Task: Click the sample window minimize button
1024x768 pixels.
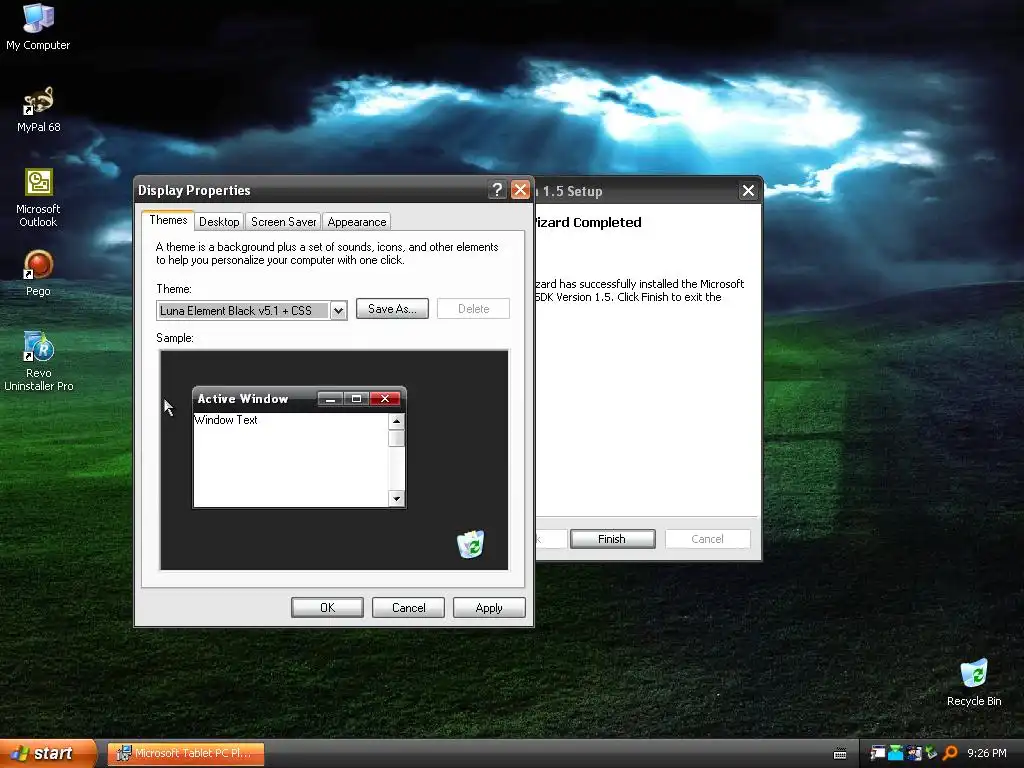Action: click(330, 399)
